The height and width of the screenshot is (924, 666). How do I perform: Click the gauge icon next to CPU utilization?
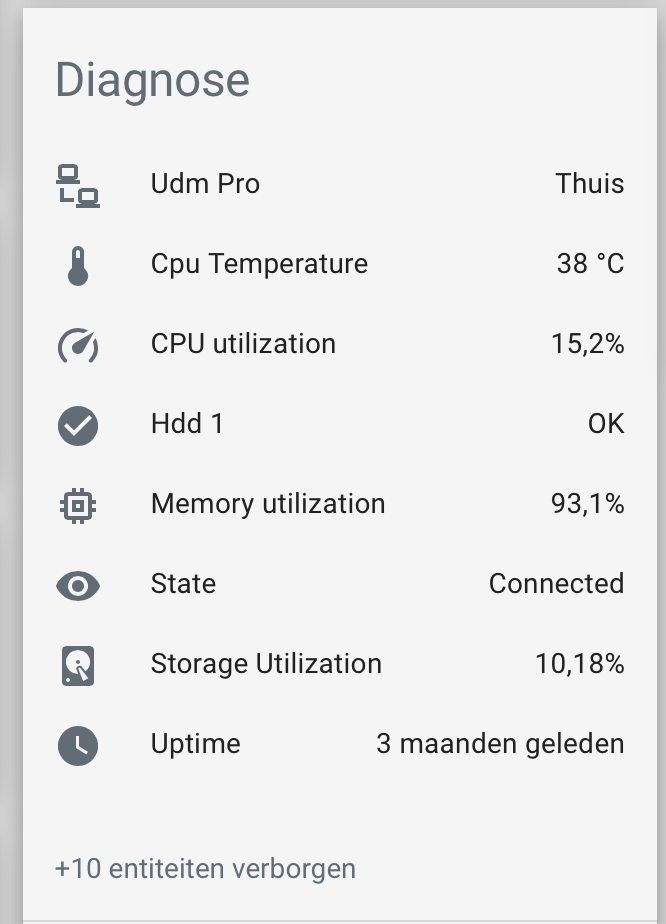[x=78, y=344]
